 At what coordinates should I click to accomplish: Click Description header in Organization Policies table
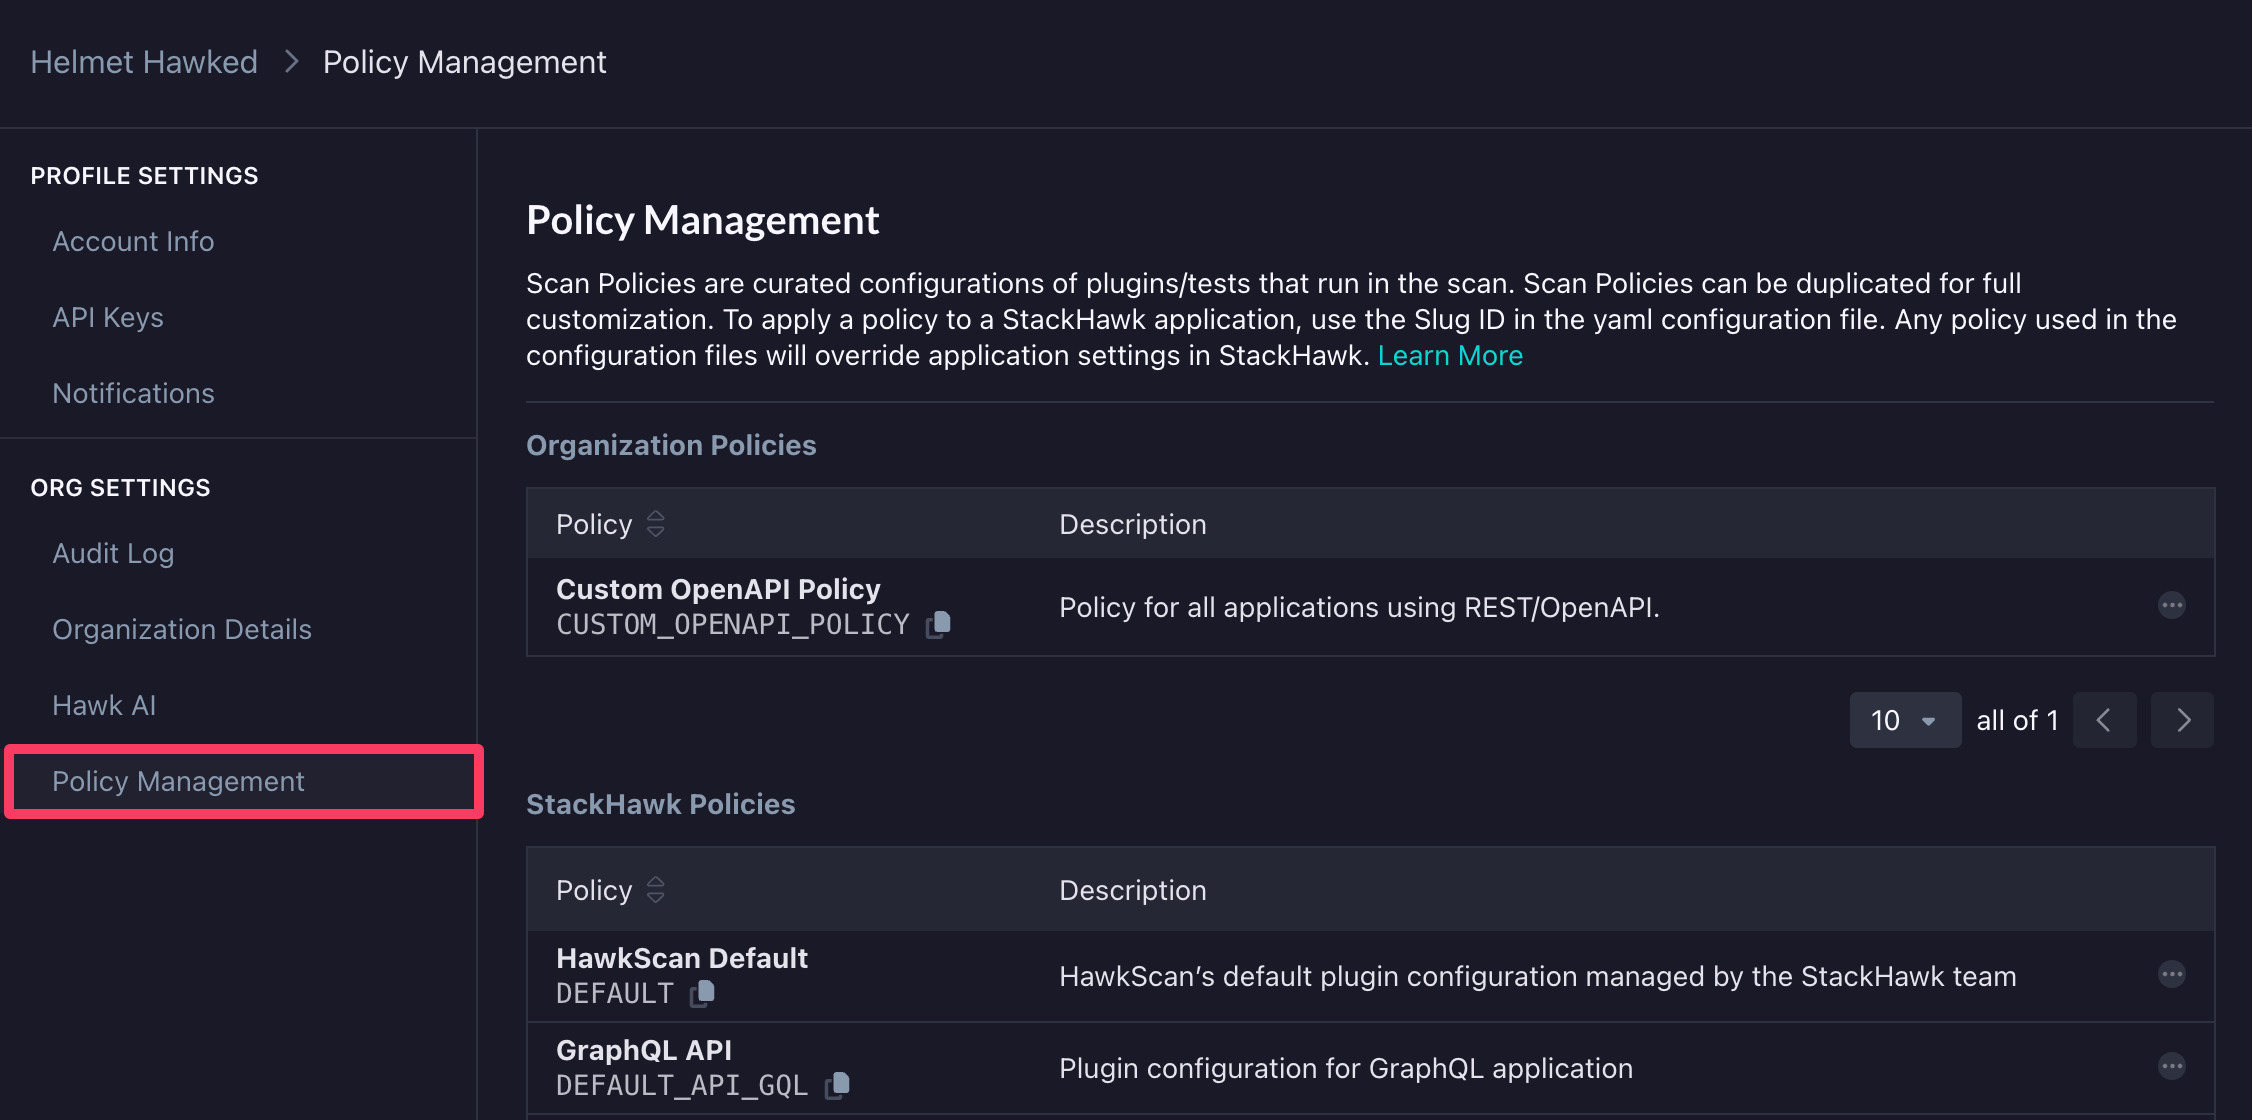(1133, 524)
